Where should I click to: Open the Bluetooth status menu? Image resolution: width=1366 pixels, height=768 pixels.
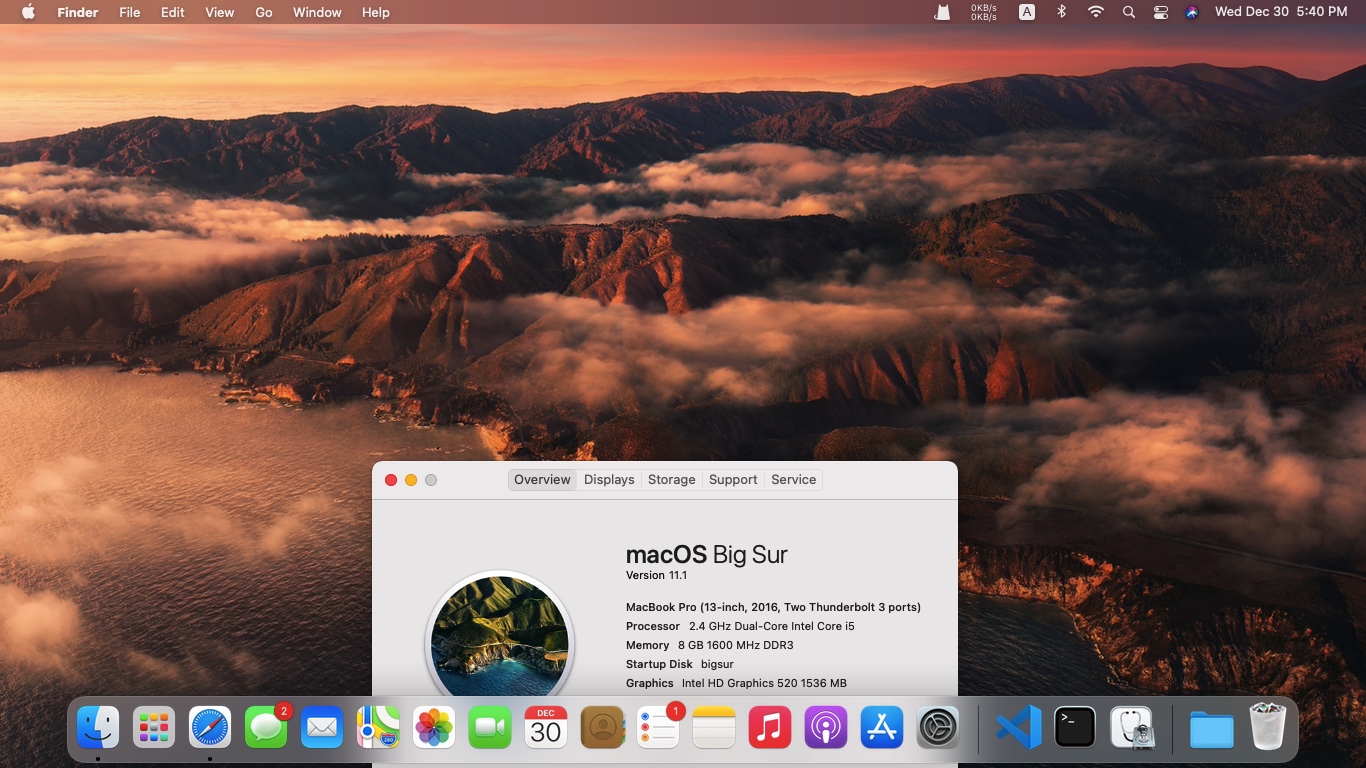[1062, 12]
